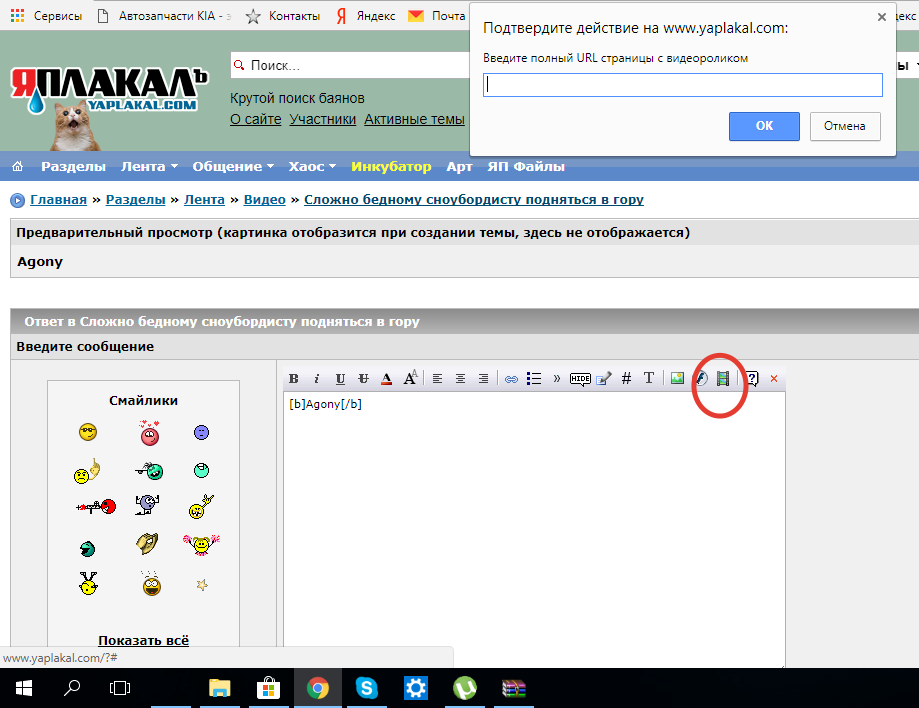Open the text color picker
The width and height of the screenshot is (919, 708).
386,379
